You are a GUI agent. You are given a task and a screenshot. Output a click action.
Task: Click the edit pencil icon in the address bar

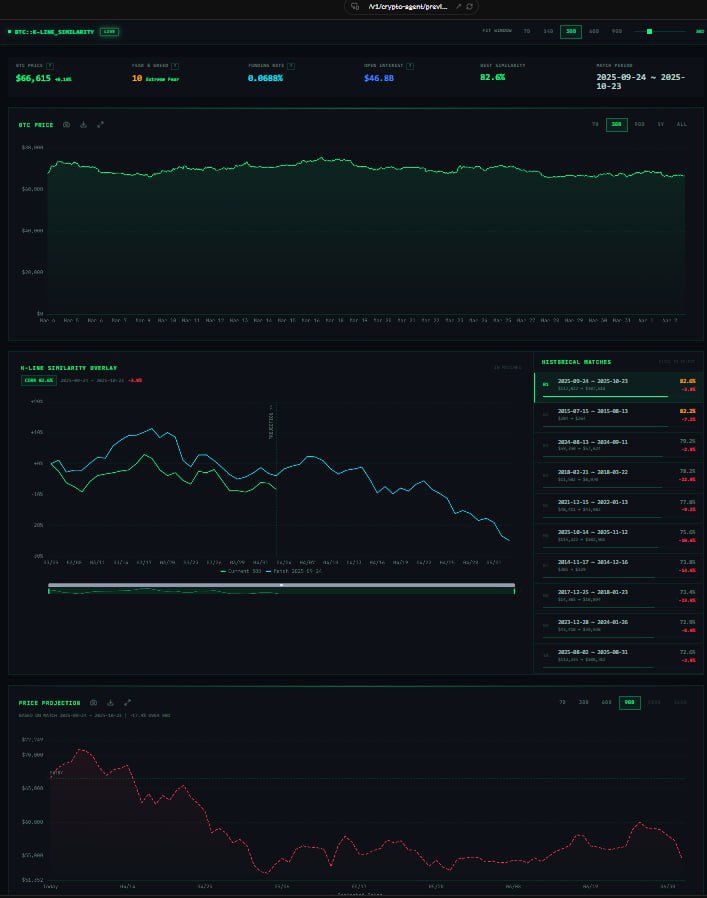click(x=458, y=6)
